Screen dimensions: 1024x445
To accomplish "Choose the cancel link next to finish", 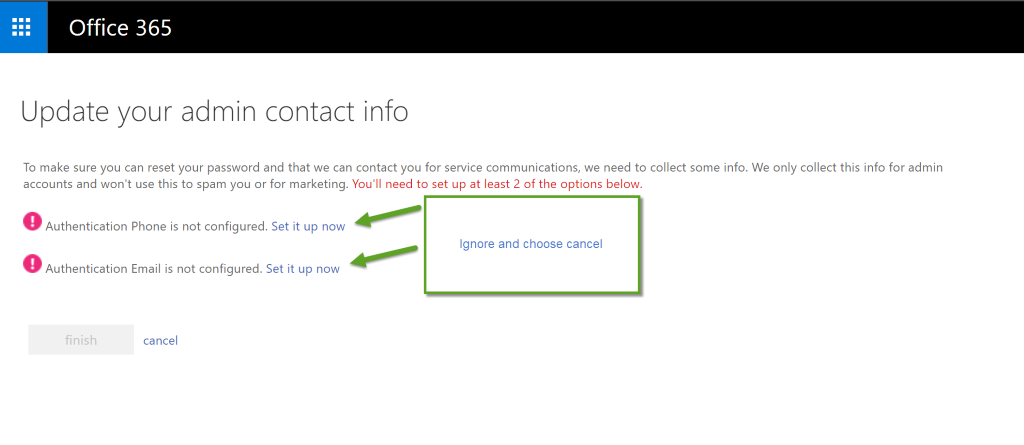I will pos(161,340).
